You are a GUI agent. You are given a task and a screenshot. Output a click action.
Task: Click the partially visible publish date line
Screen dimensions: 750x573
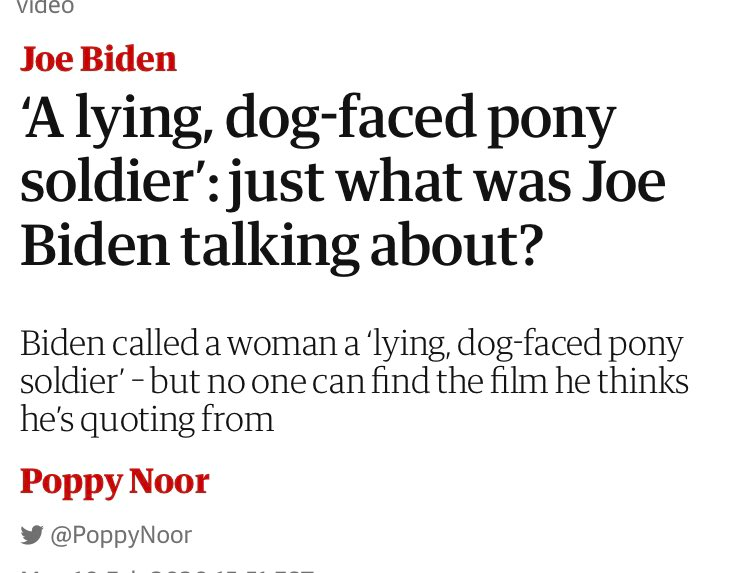(x=167, y=570)
